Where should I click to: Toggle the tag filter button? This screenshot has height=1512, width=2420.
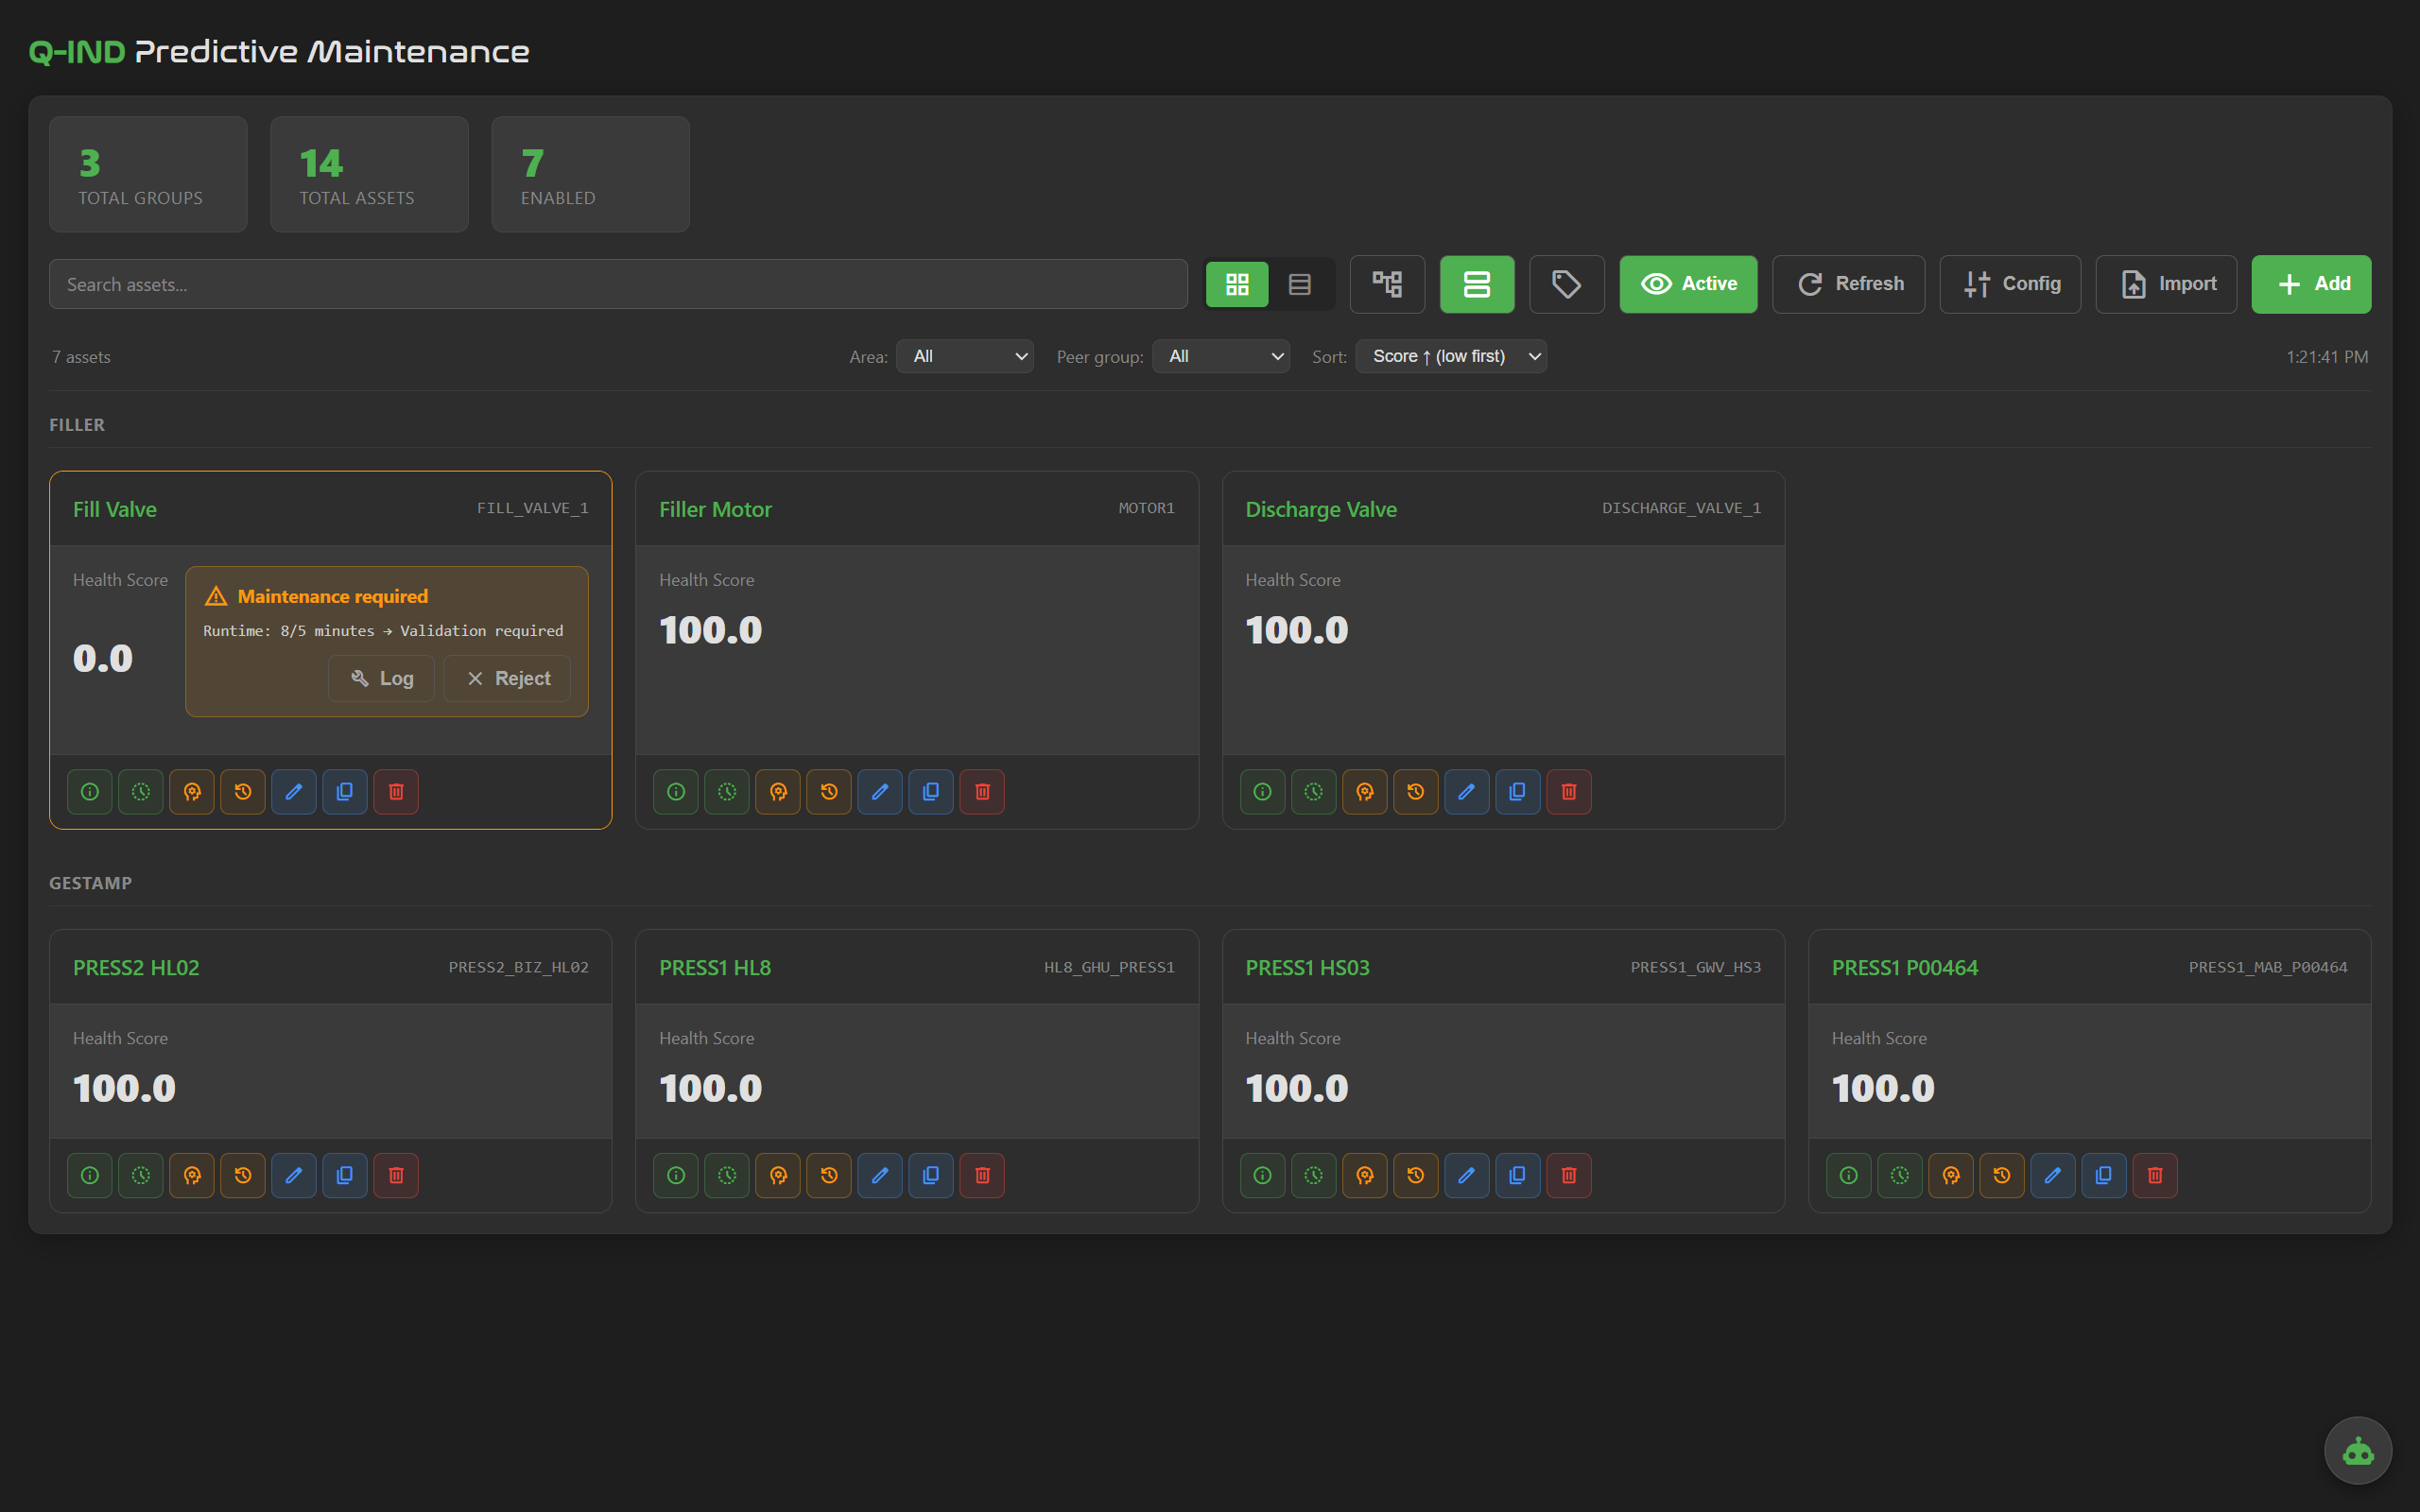pos(1567,285)
